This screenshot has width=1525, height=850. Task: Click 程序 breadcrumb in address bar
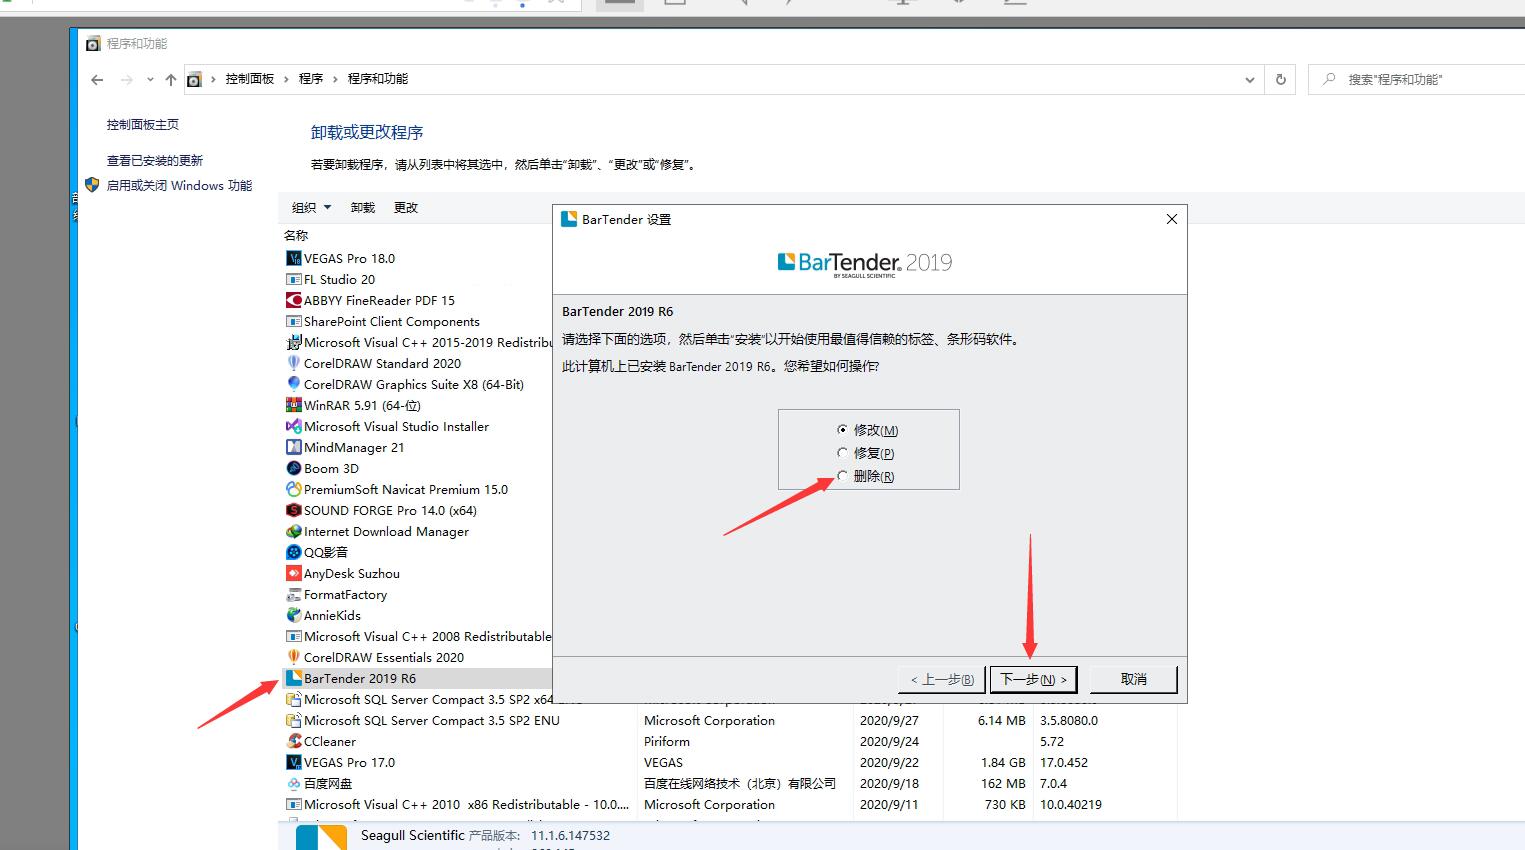[311, 79]
